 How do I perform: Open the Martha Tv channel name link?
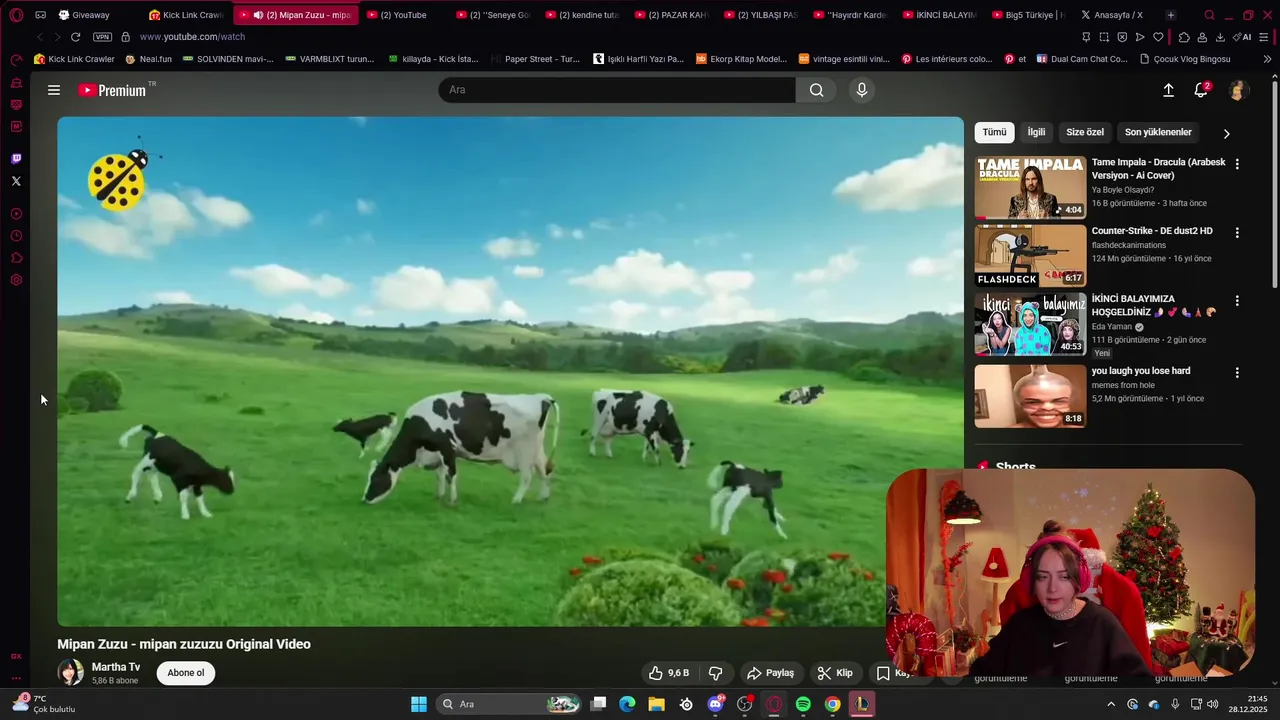coord(116,667)
